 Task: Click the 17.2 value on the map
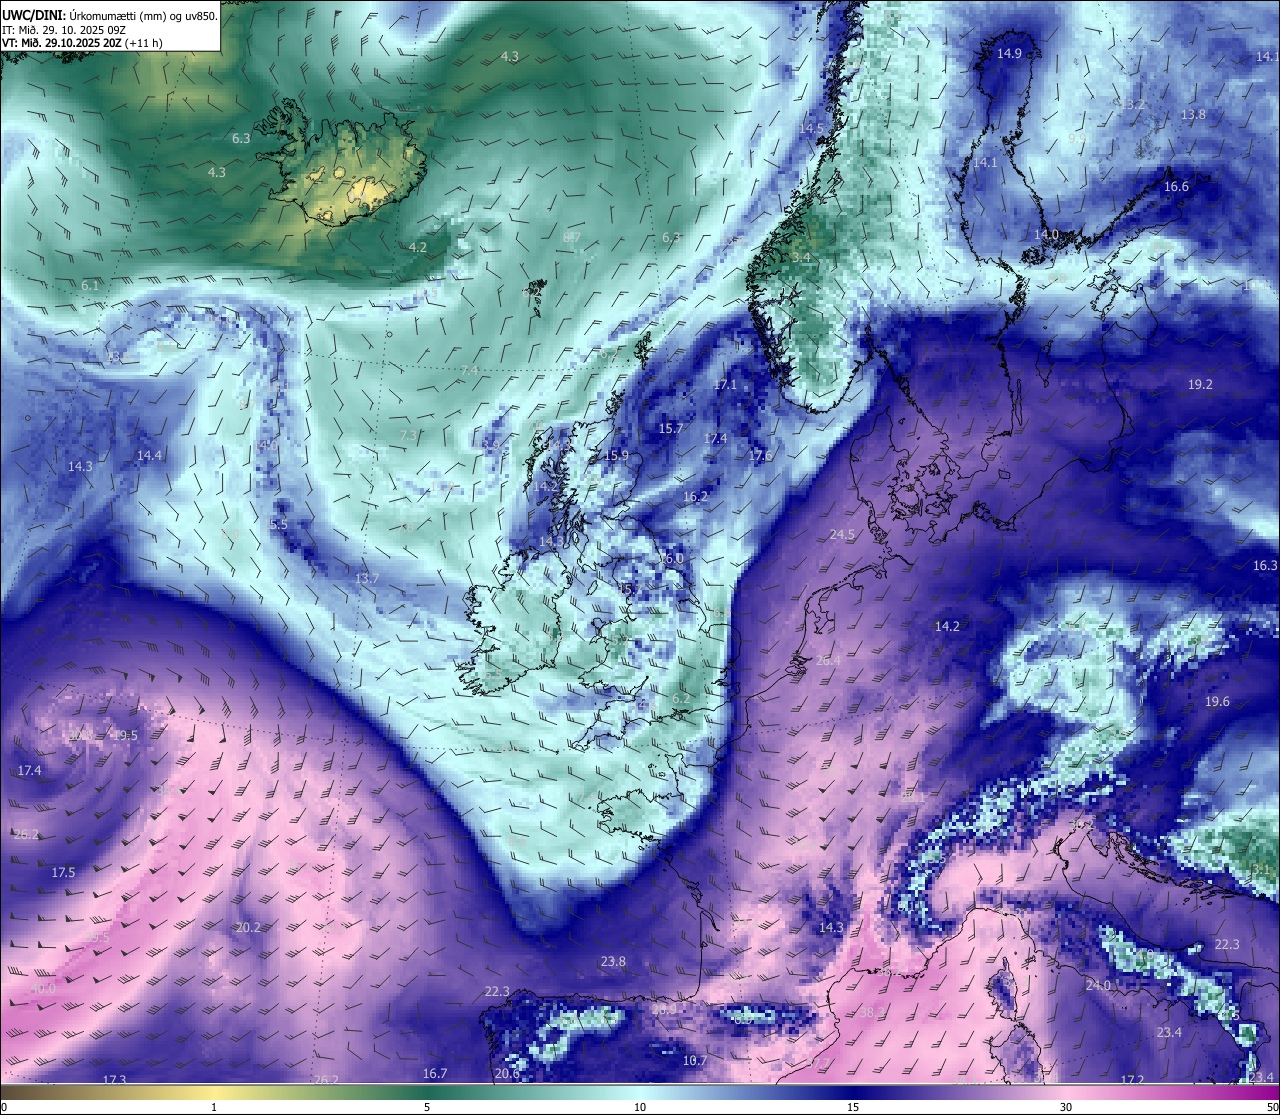click(1132, 1081)
